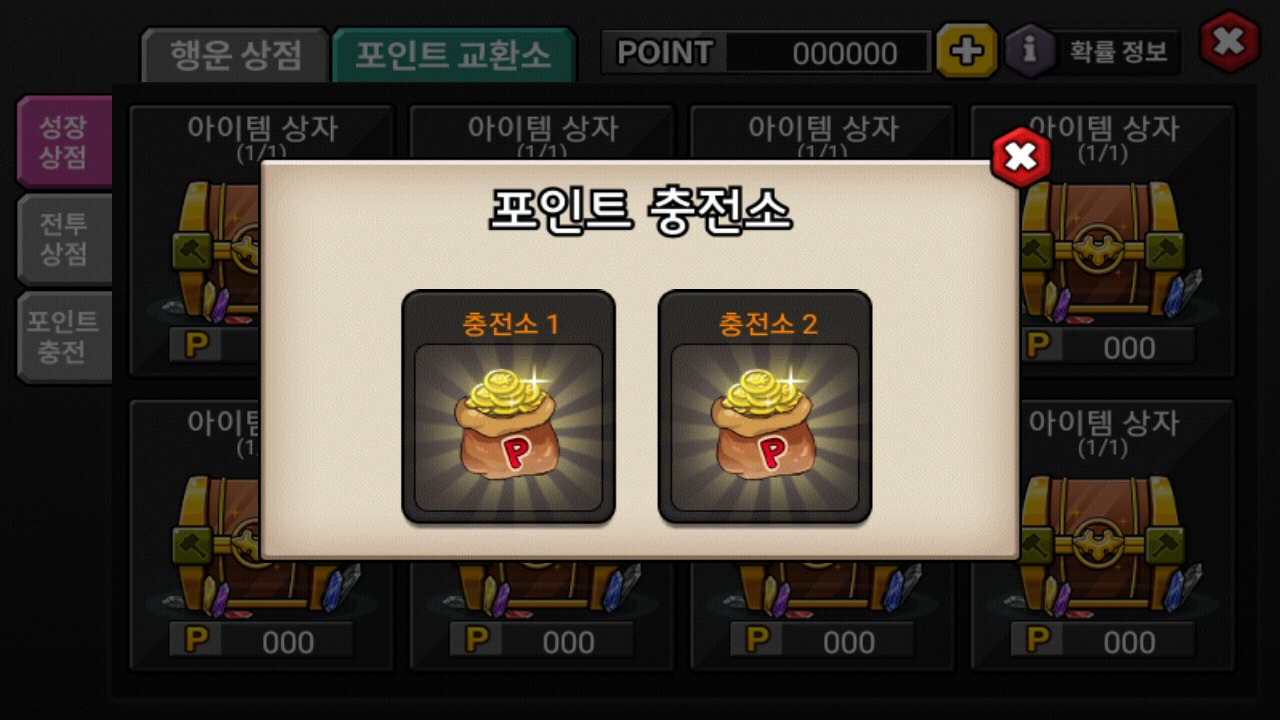
Task: Open the 전투 상점 side tab
Action: [x=64, y=239]
